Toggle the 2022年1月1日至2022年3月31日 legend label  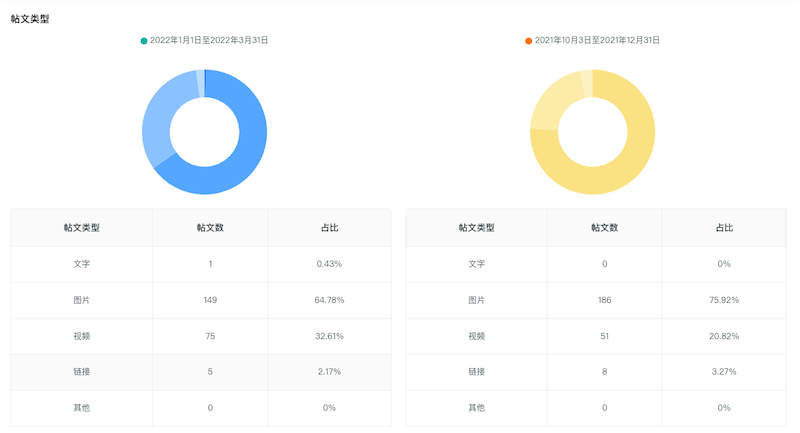(x=209, y=41)
